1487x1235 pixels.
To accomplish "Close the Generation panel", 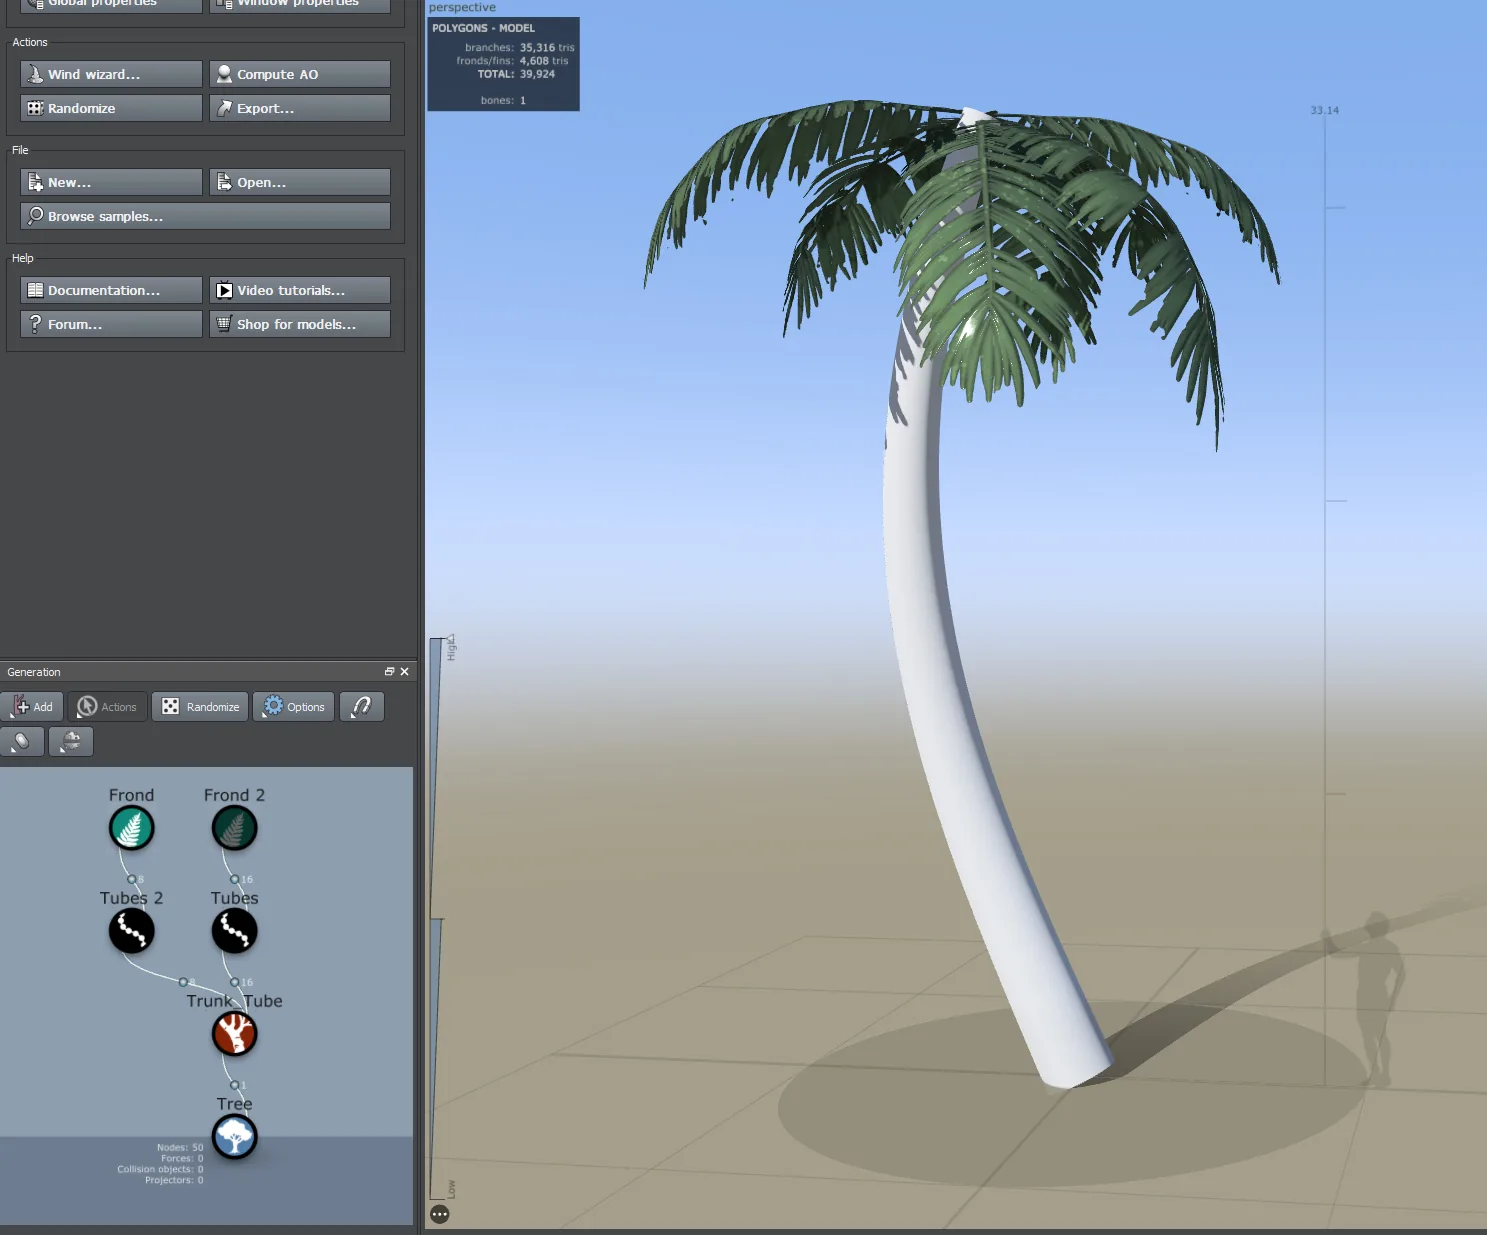I will 404,672.
